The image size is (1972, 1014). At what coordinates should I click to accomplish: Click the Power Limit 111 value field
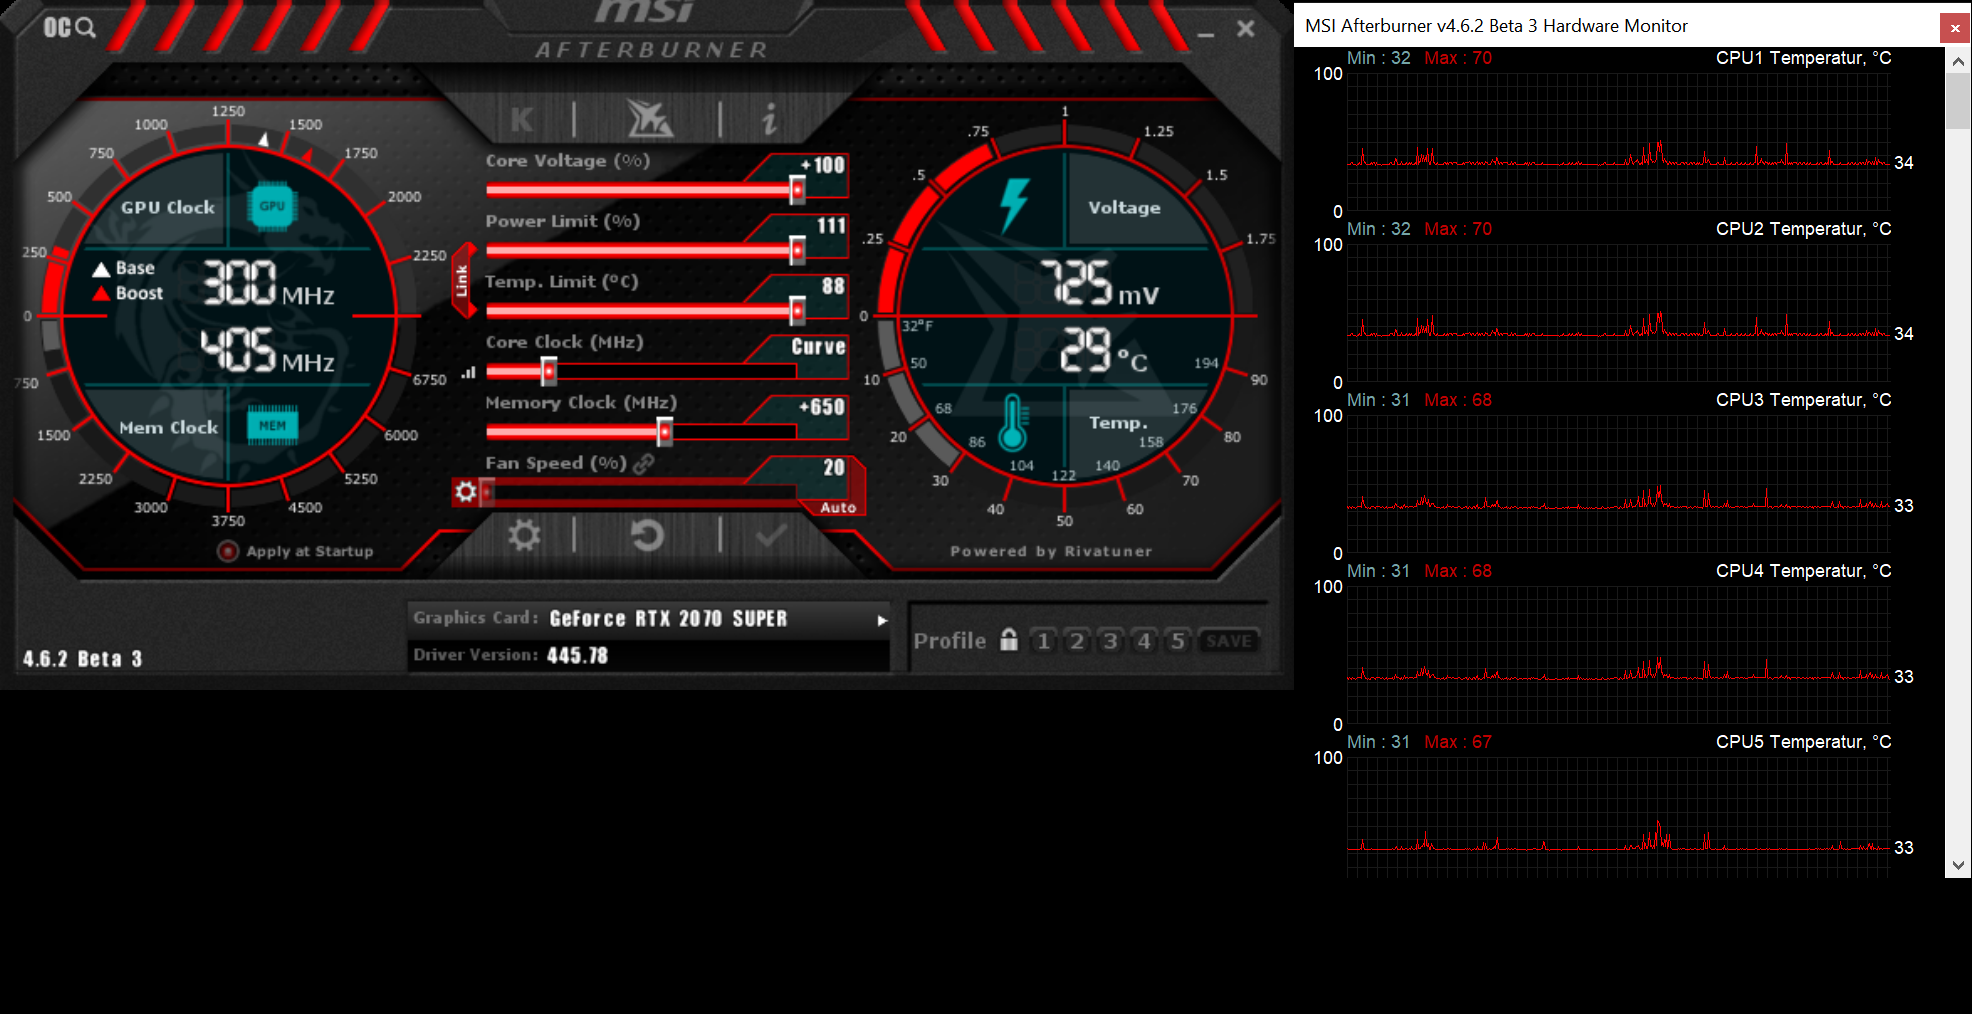click(x=830, y=226)
